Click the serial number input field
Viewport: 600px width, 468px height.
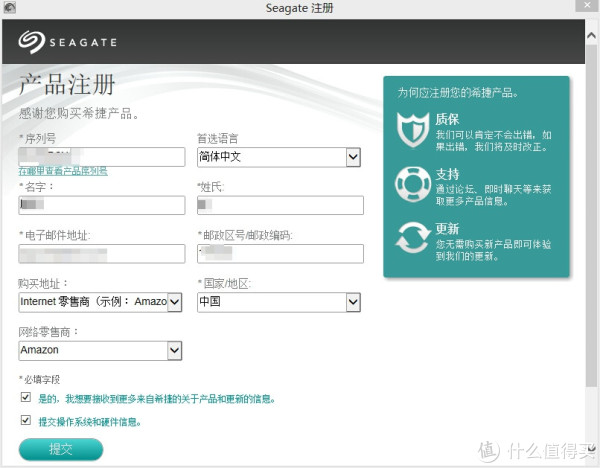tap(102, 157)
